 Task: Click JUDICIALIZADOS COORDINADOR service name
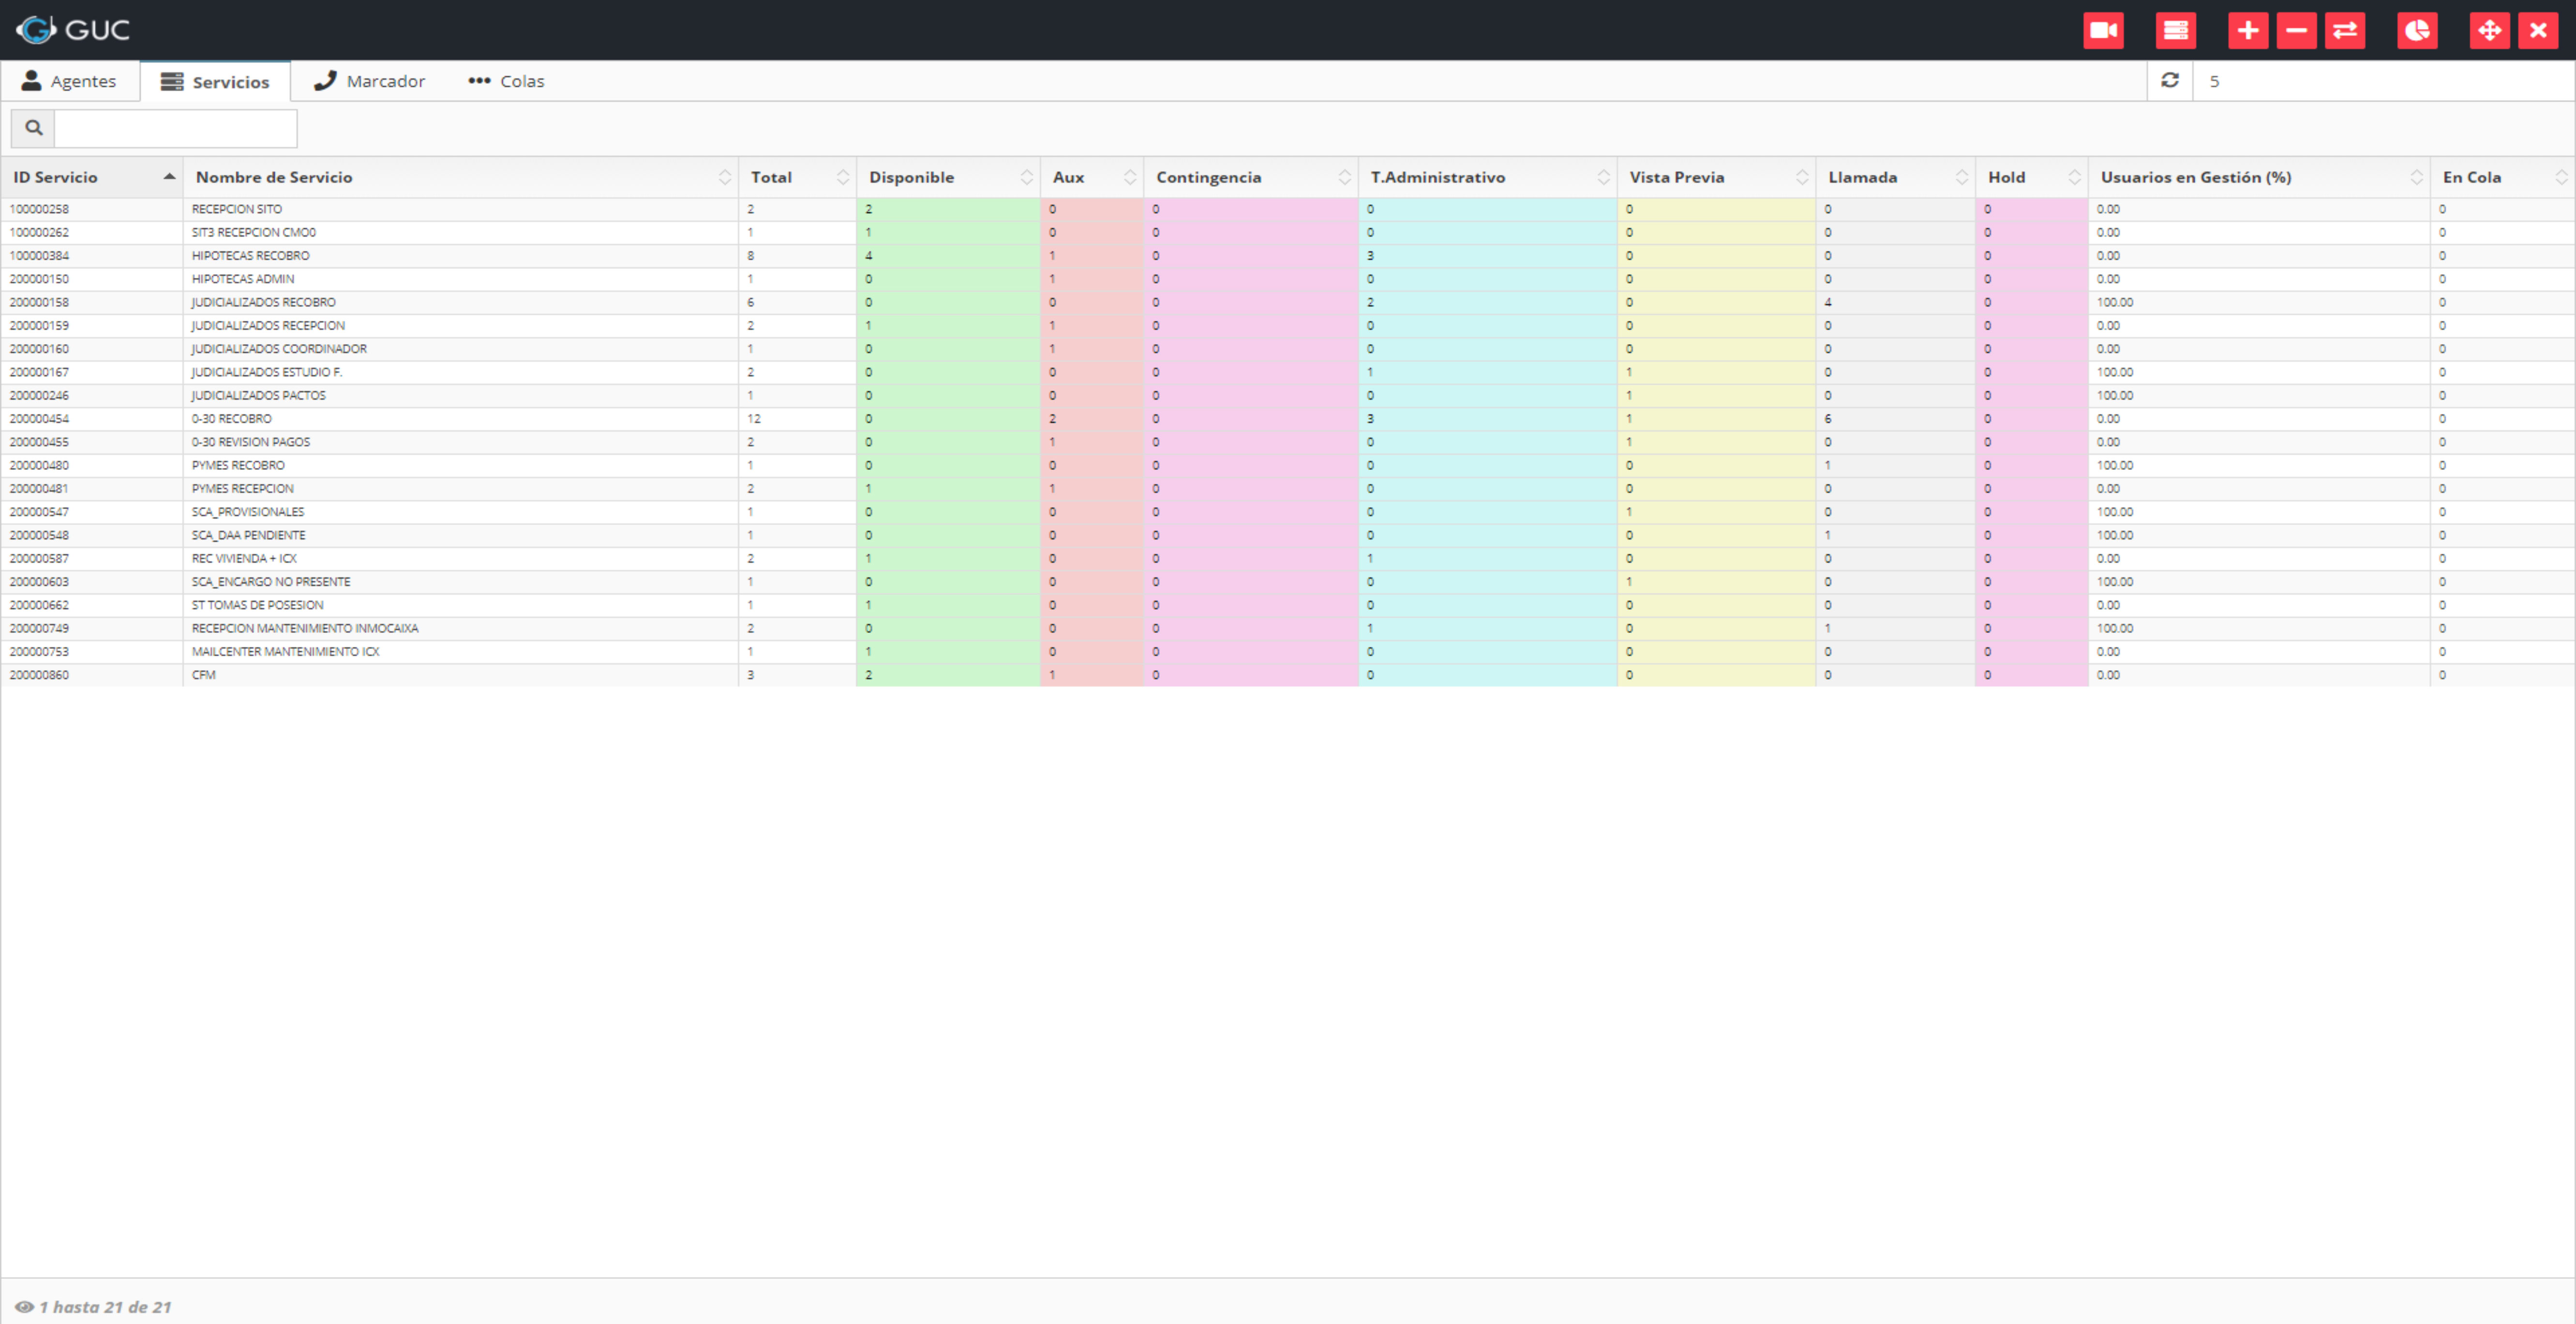pyautogui.click(x=279, y=349)
